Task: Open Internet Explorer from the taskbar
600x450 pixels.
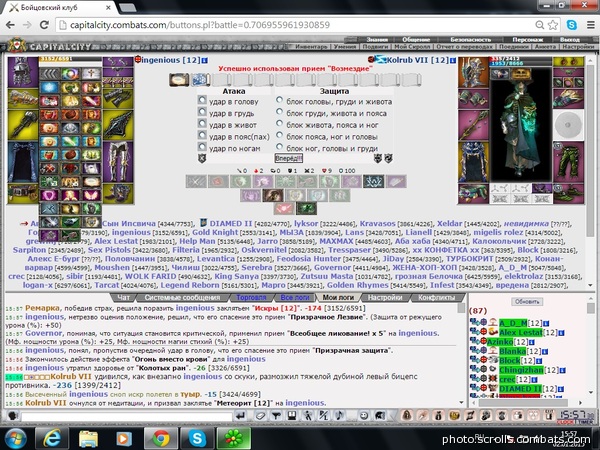Action: coord(52,438)
